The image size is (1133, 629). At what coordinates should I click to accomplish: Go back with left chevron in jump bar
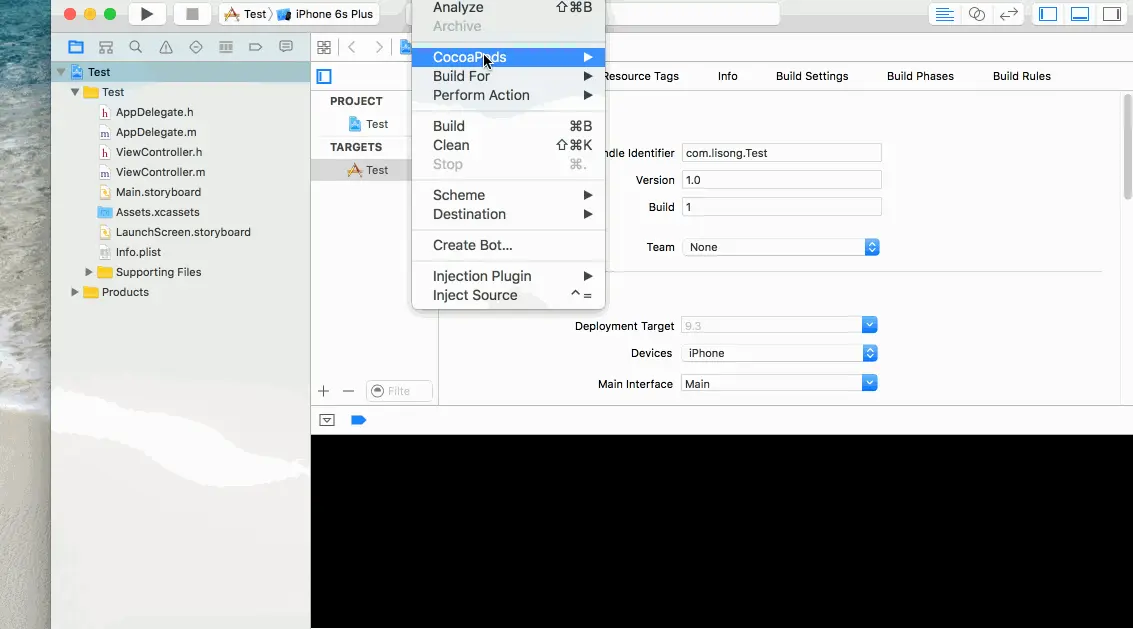pos(352,47)
